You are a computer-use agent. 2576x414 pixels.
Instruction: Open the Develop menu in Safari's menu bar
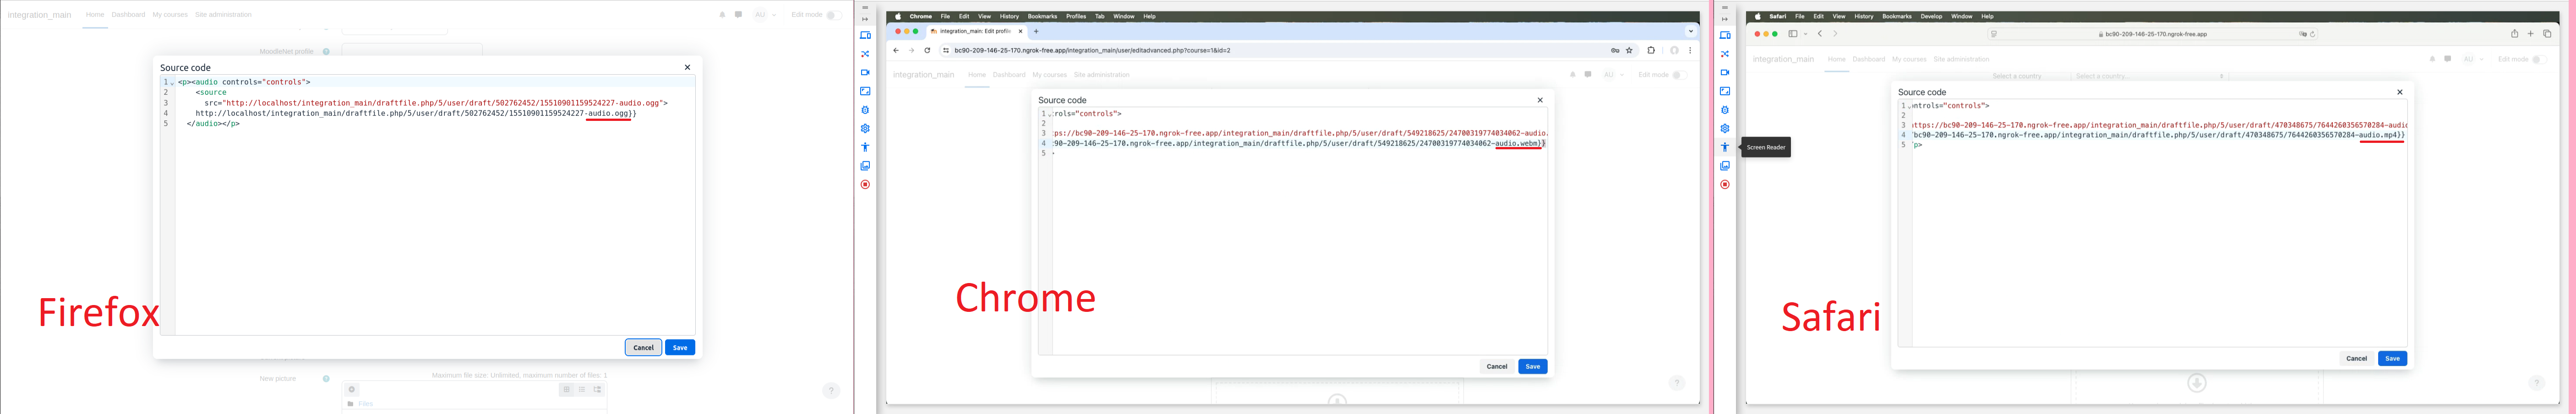[1931, 16]
